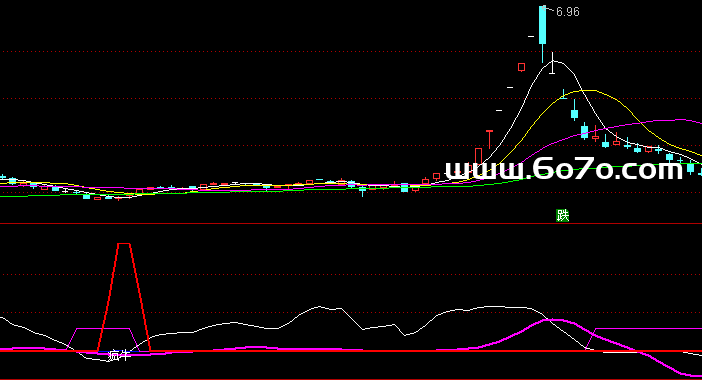Click the cyan candle with long lower wick
The image size is (702, 380).
tap(362, 191)
